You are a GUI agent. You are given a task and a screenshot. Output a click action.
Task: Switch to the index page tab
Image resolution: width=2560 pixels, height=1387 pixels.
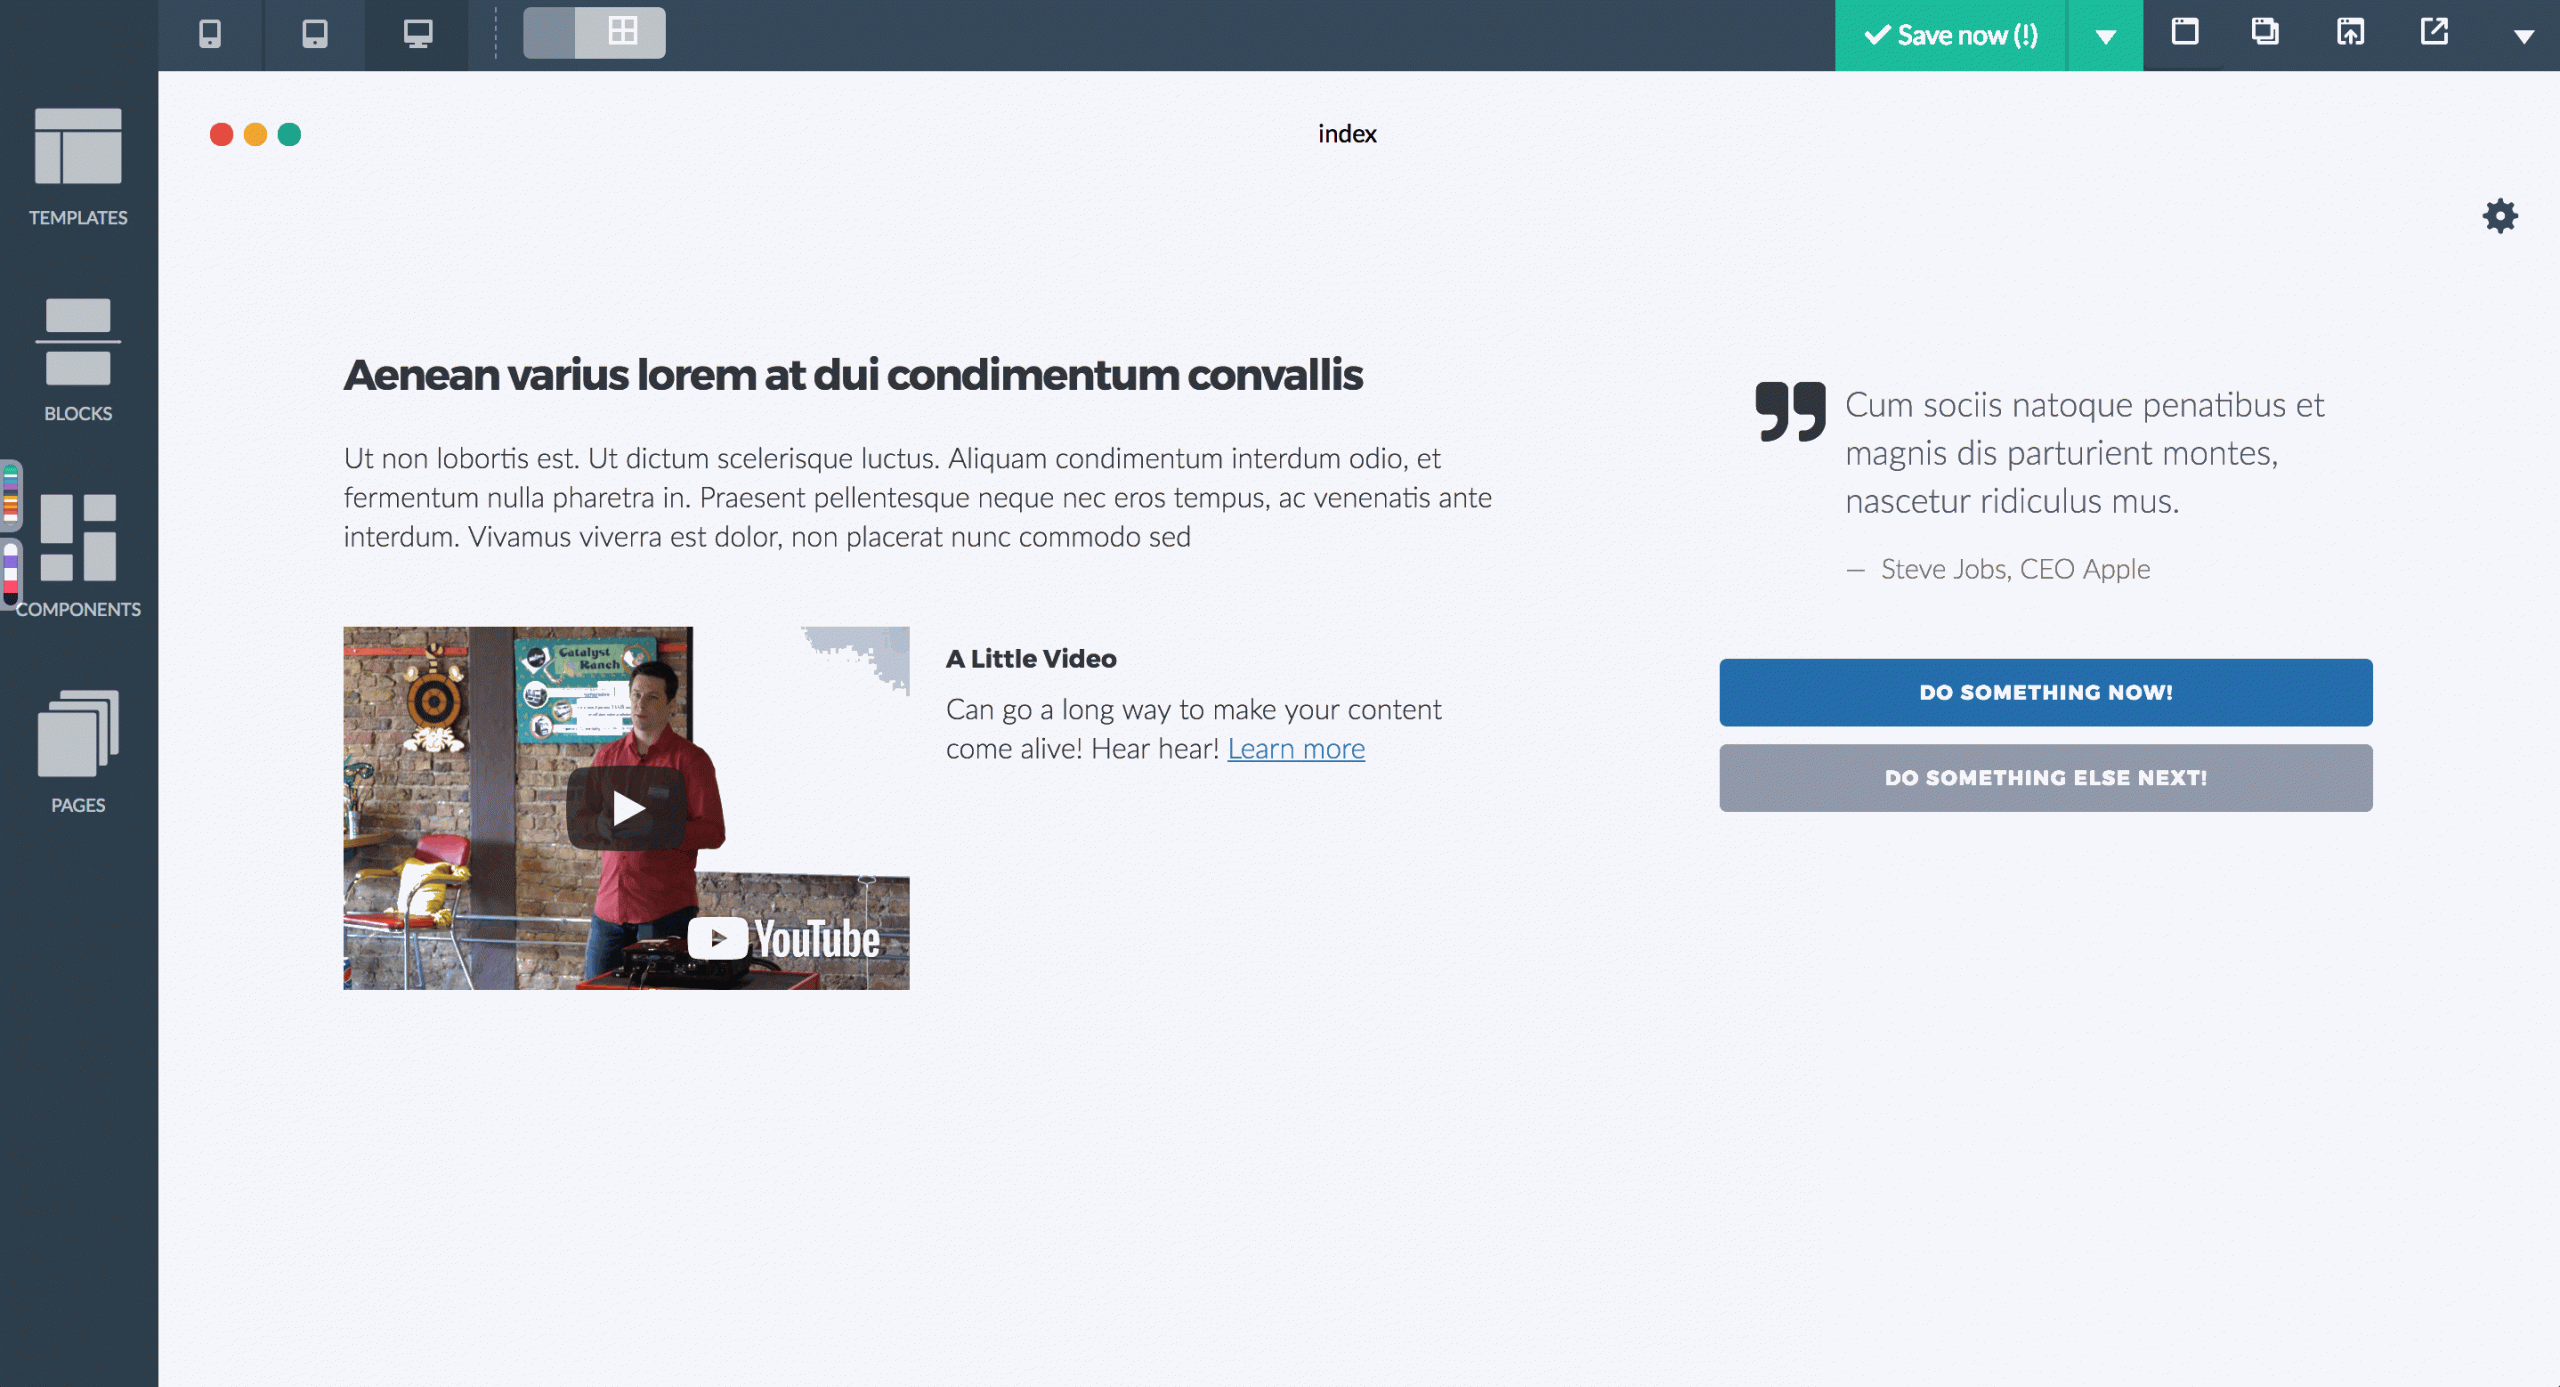tap(1346, 133)
